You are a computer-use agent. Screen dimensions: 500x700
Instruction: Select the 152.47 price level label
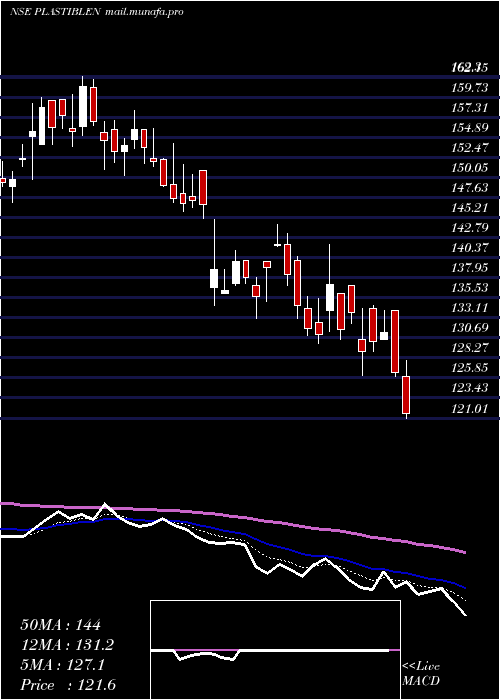click(x=469, y=147)
